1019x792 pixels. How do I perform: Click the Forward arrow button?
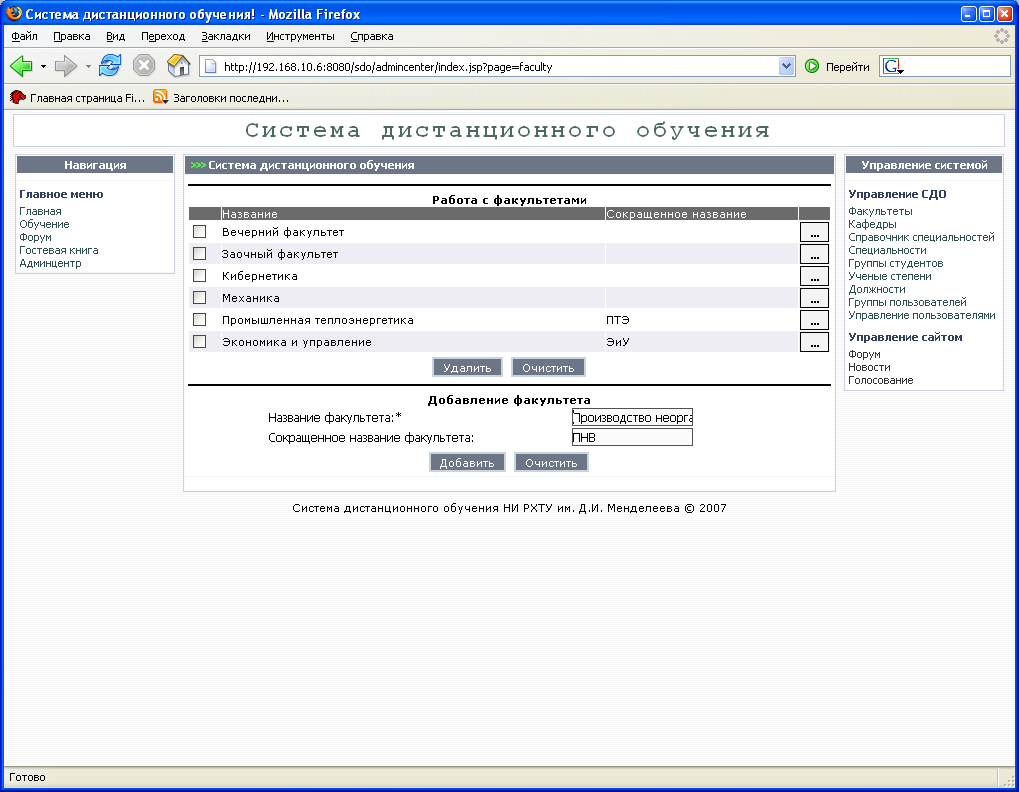66,66
